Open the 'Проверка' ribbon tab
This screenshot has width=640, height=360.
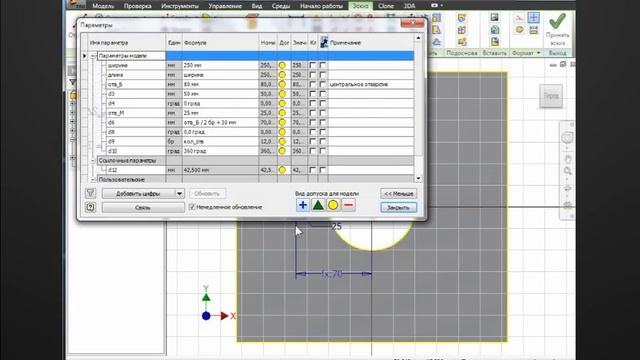point(138,6)
